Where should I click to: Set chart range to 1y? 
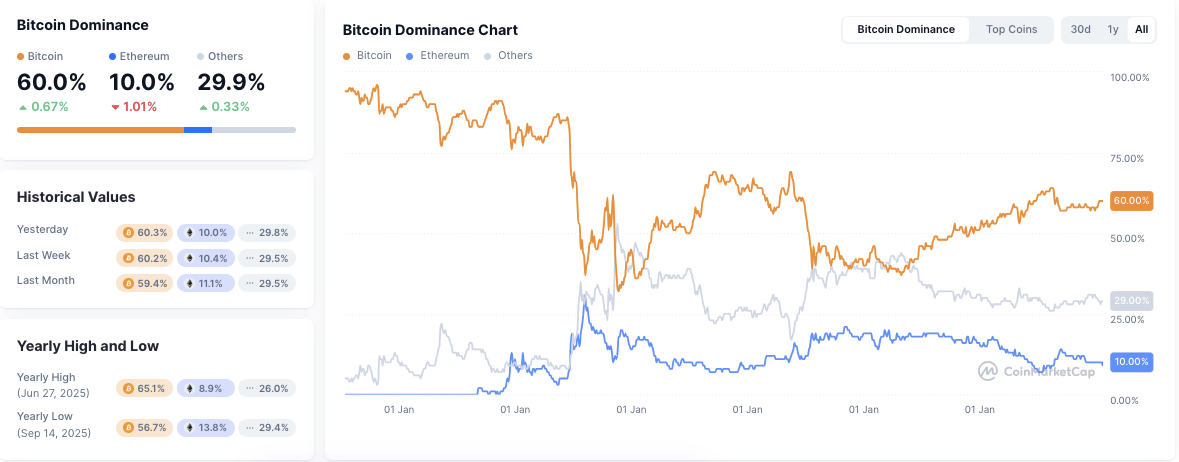(x=1113, y=29)
